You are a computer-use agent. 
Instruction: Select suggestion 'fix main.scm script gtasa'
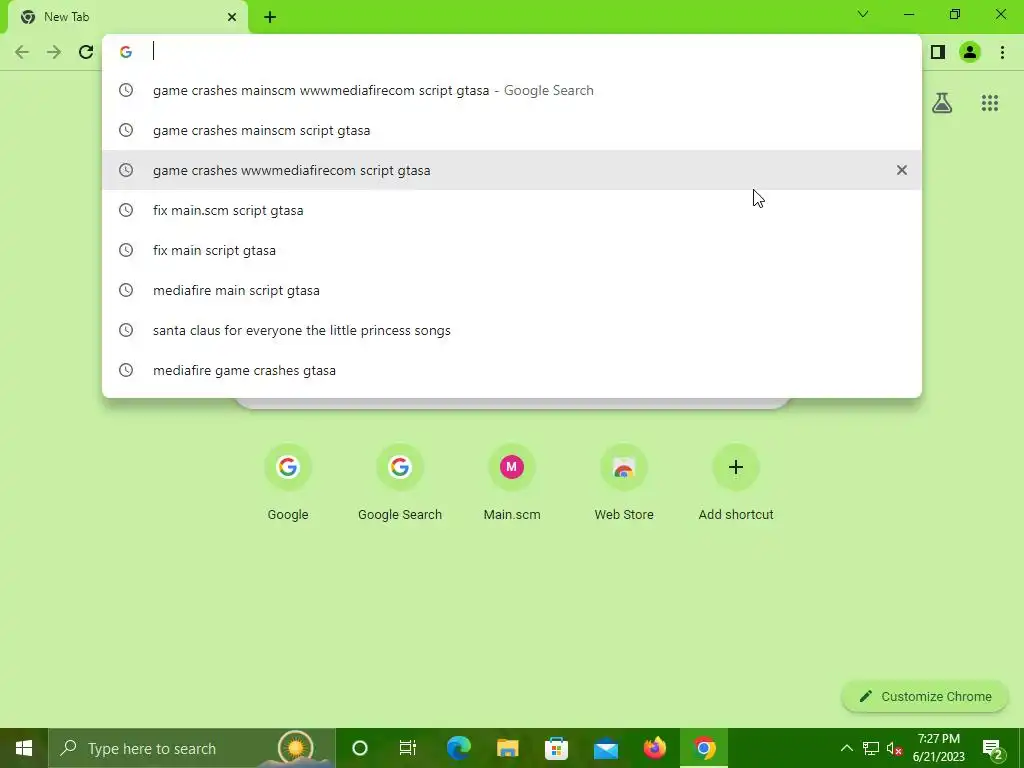point(511,210)
